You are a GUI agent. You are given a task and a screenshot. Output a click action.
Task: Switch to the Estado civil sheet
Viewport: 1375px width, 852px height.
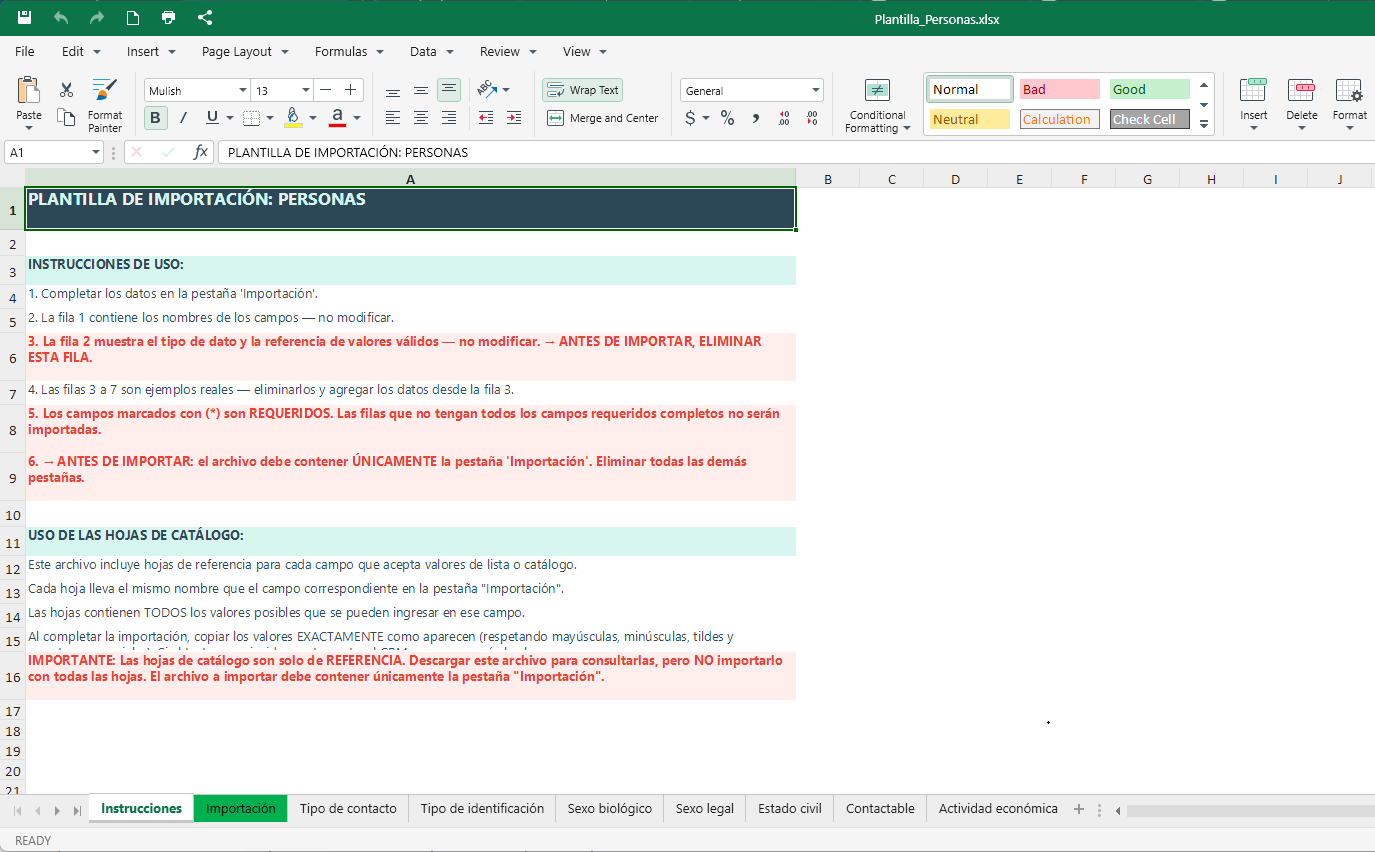coord(790,808)
